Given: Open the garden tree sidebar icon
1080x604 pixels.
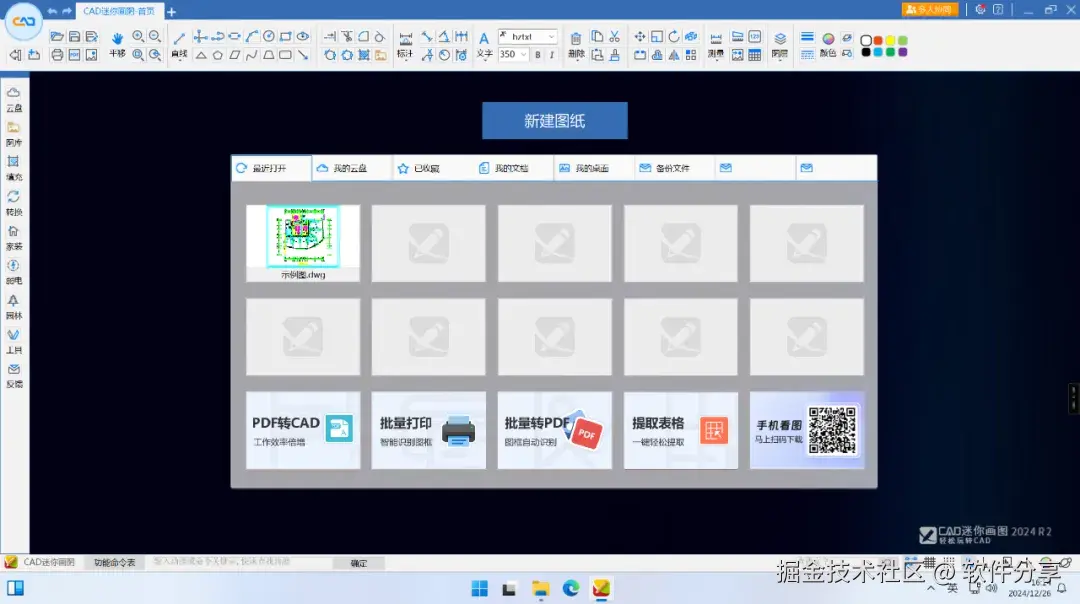Looking at the screenshot, I should [14, 307].
